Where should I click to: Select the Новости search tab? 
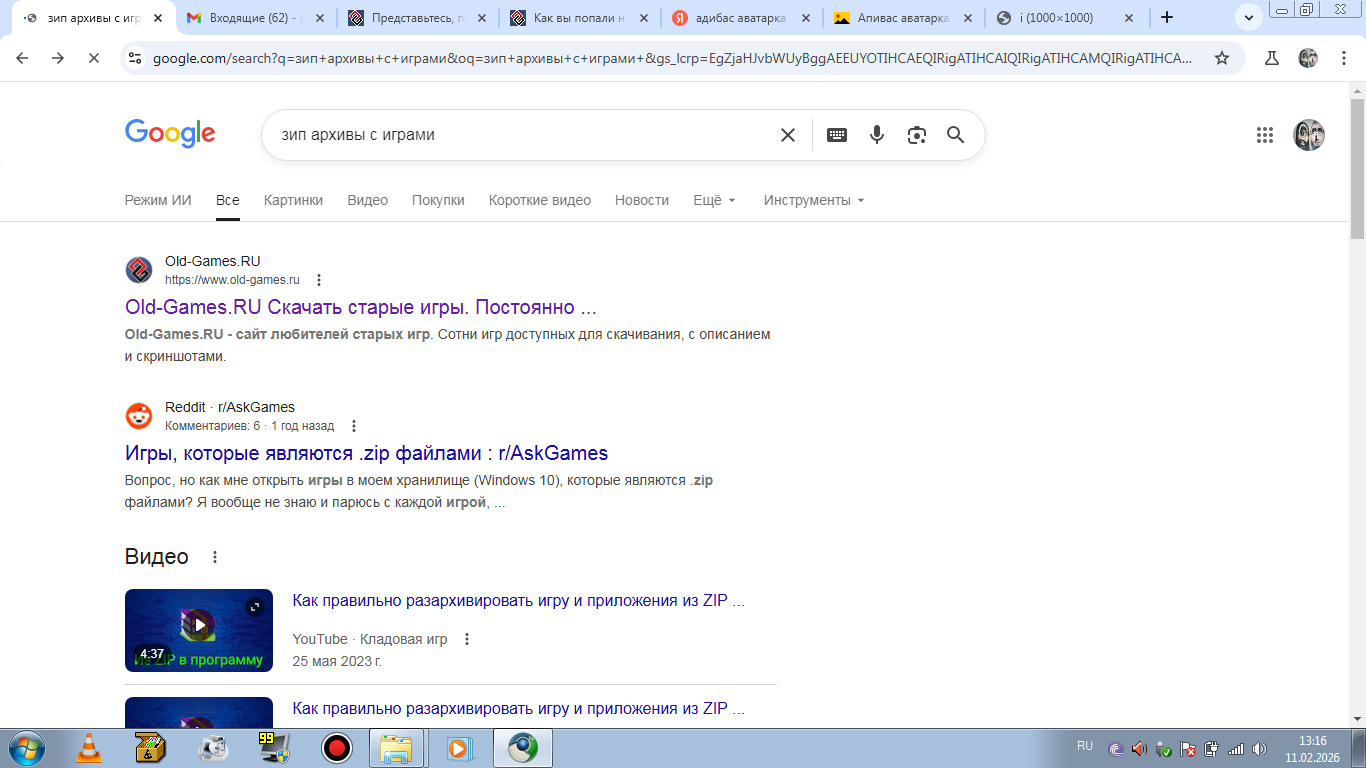coord(642,200)
